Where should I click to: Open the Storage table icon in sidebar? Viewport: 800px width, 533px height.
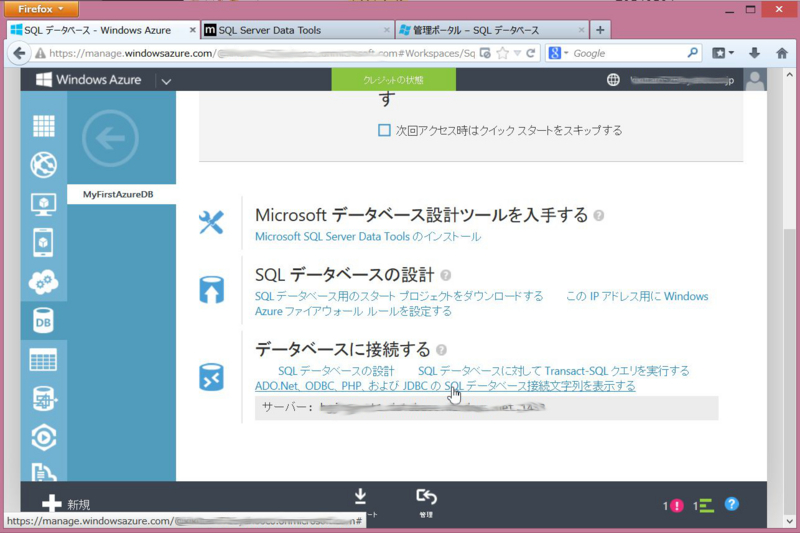44,360
